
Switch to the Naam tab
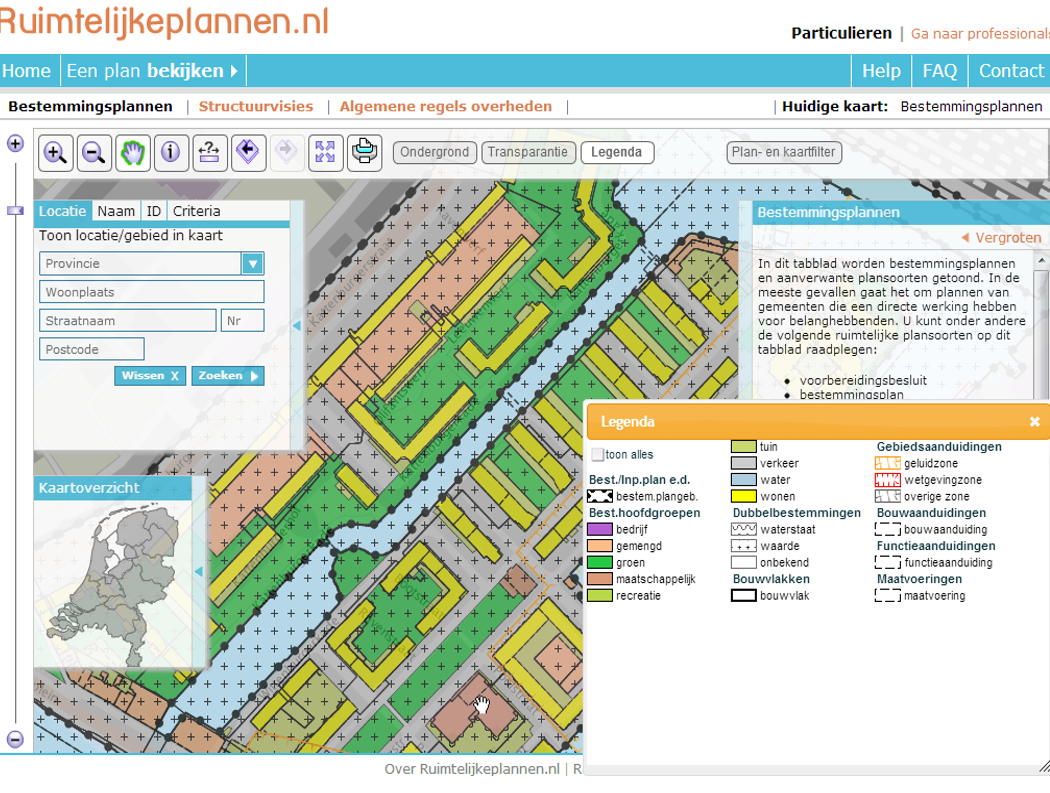point(116,211)
